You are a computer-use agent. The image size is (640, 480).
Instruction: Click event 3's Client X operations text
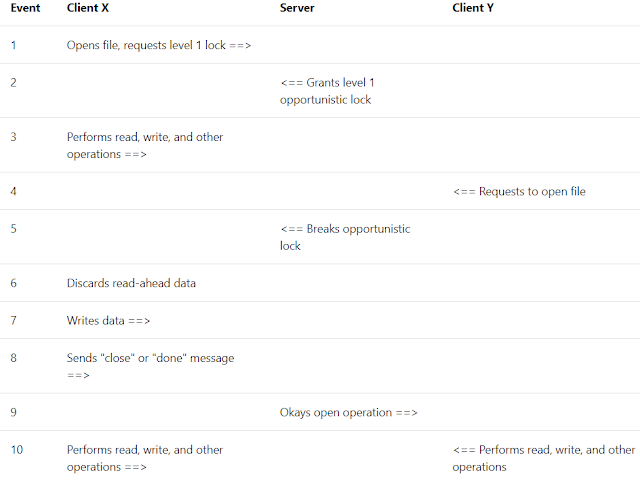tap(145, 146)
